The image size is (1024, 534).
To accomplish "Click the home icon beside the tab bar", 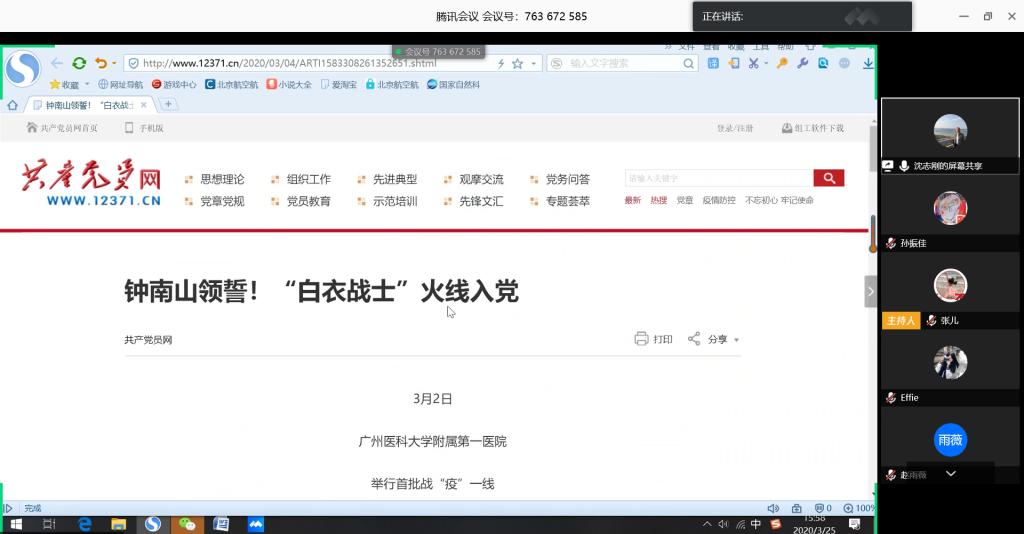I will tap(13, 105).
